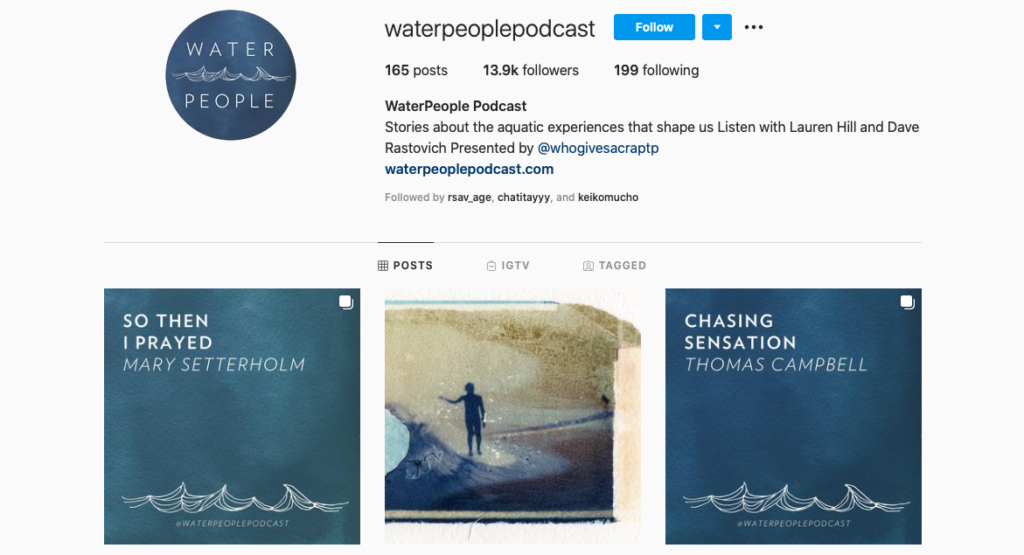Visit waterpeoplepodcast.com website link
The width and height of the screenshot is (1024, 555).
pyautogui.click(x=469, y=169)
